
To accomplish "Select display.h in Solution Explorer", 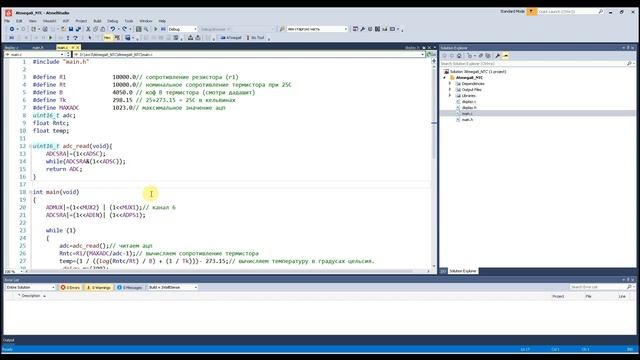I will (469, 107).
